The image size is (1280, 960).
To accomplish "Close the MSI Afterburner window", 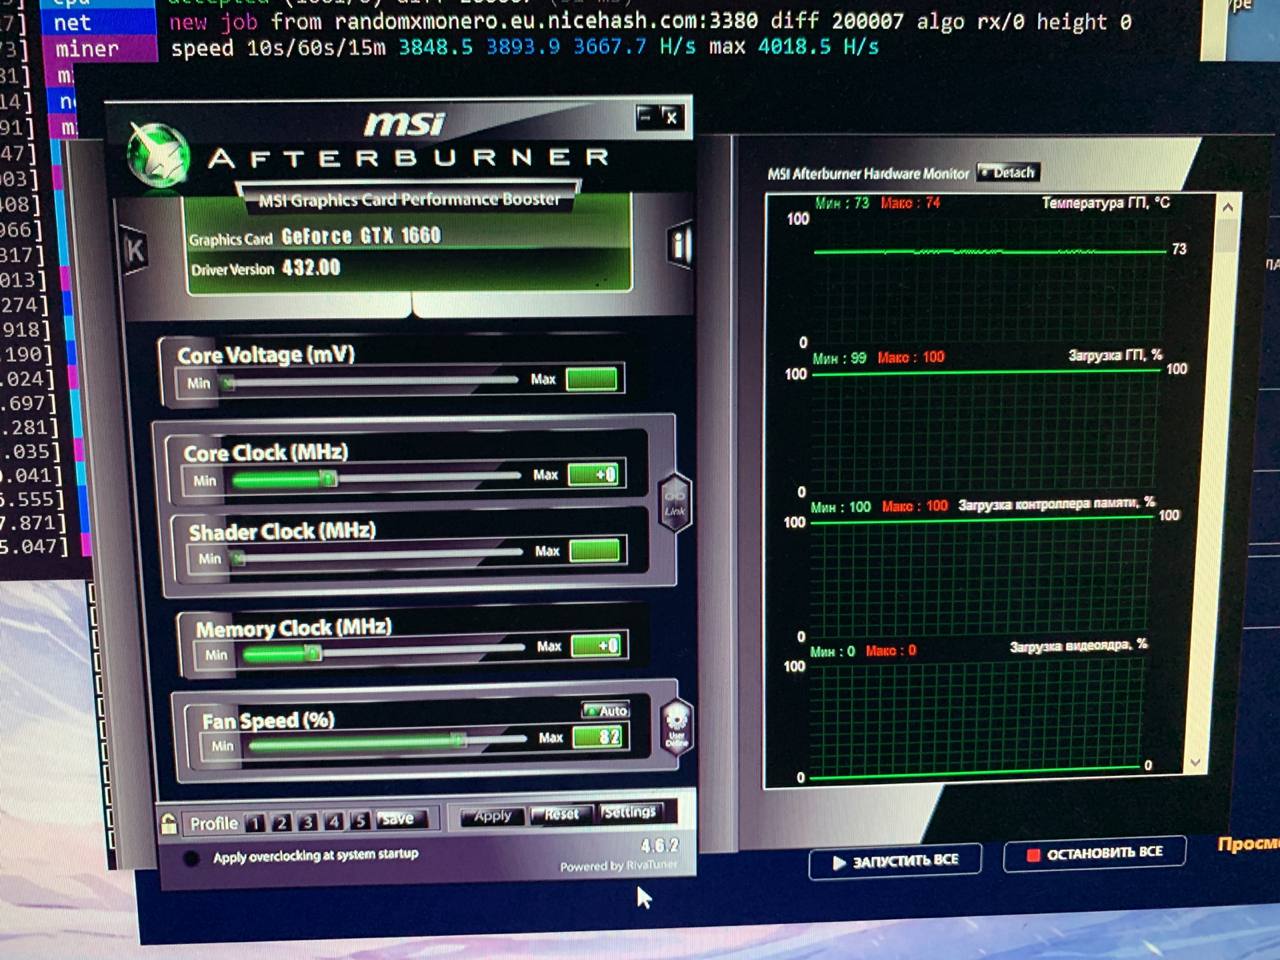I will [x=673, y=117].
